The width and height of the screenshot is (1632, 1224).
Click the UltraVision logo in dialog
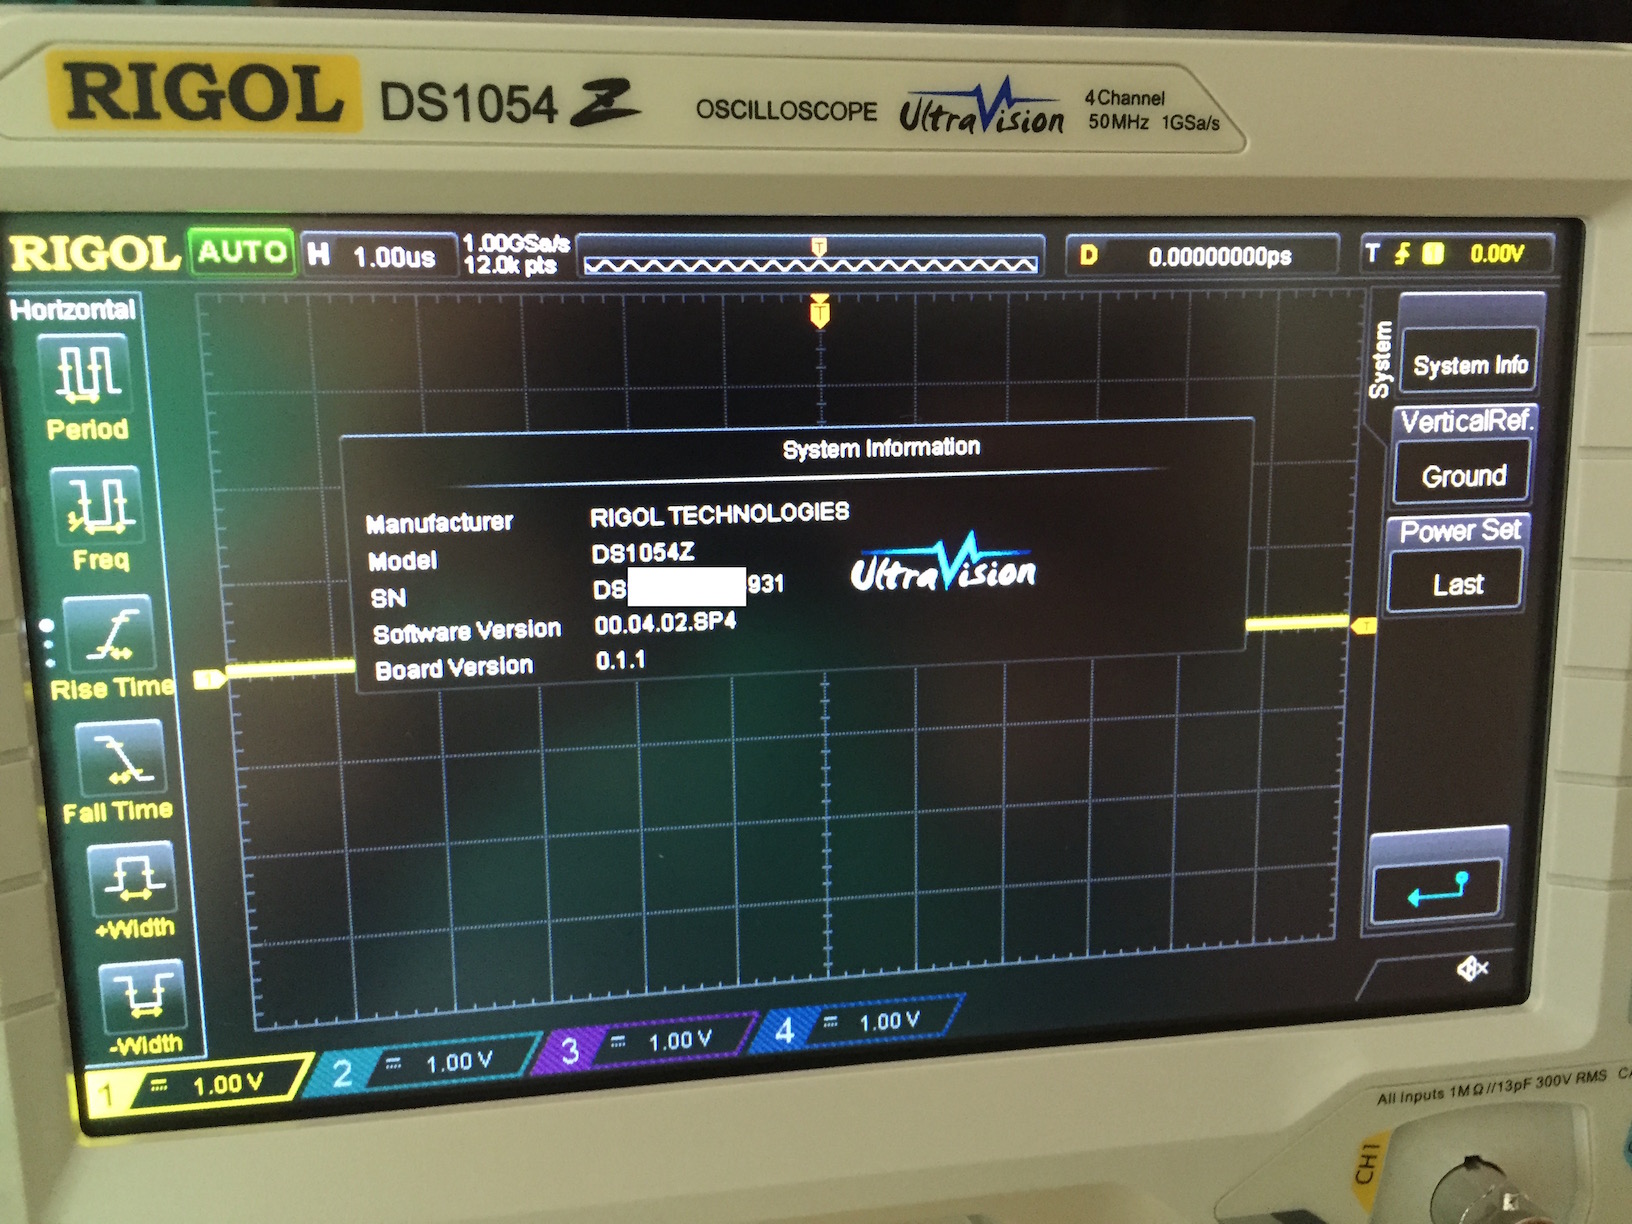(943, 564)
